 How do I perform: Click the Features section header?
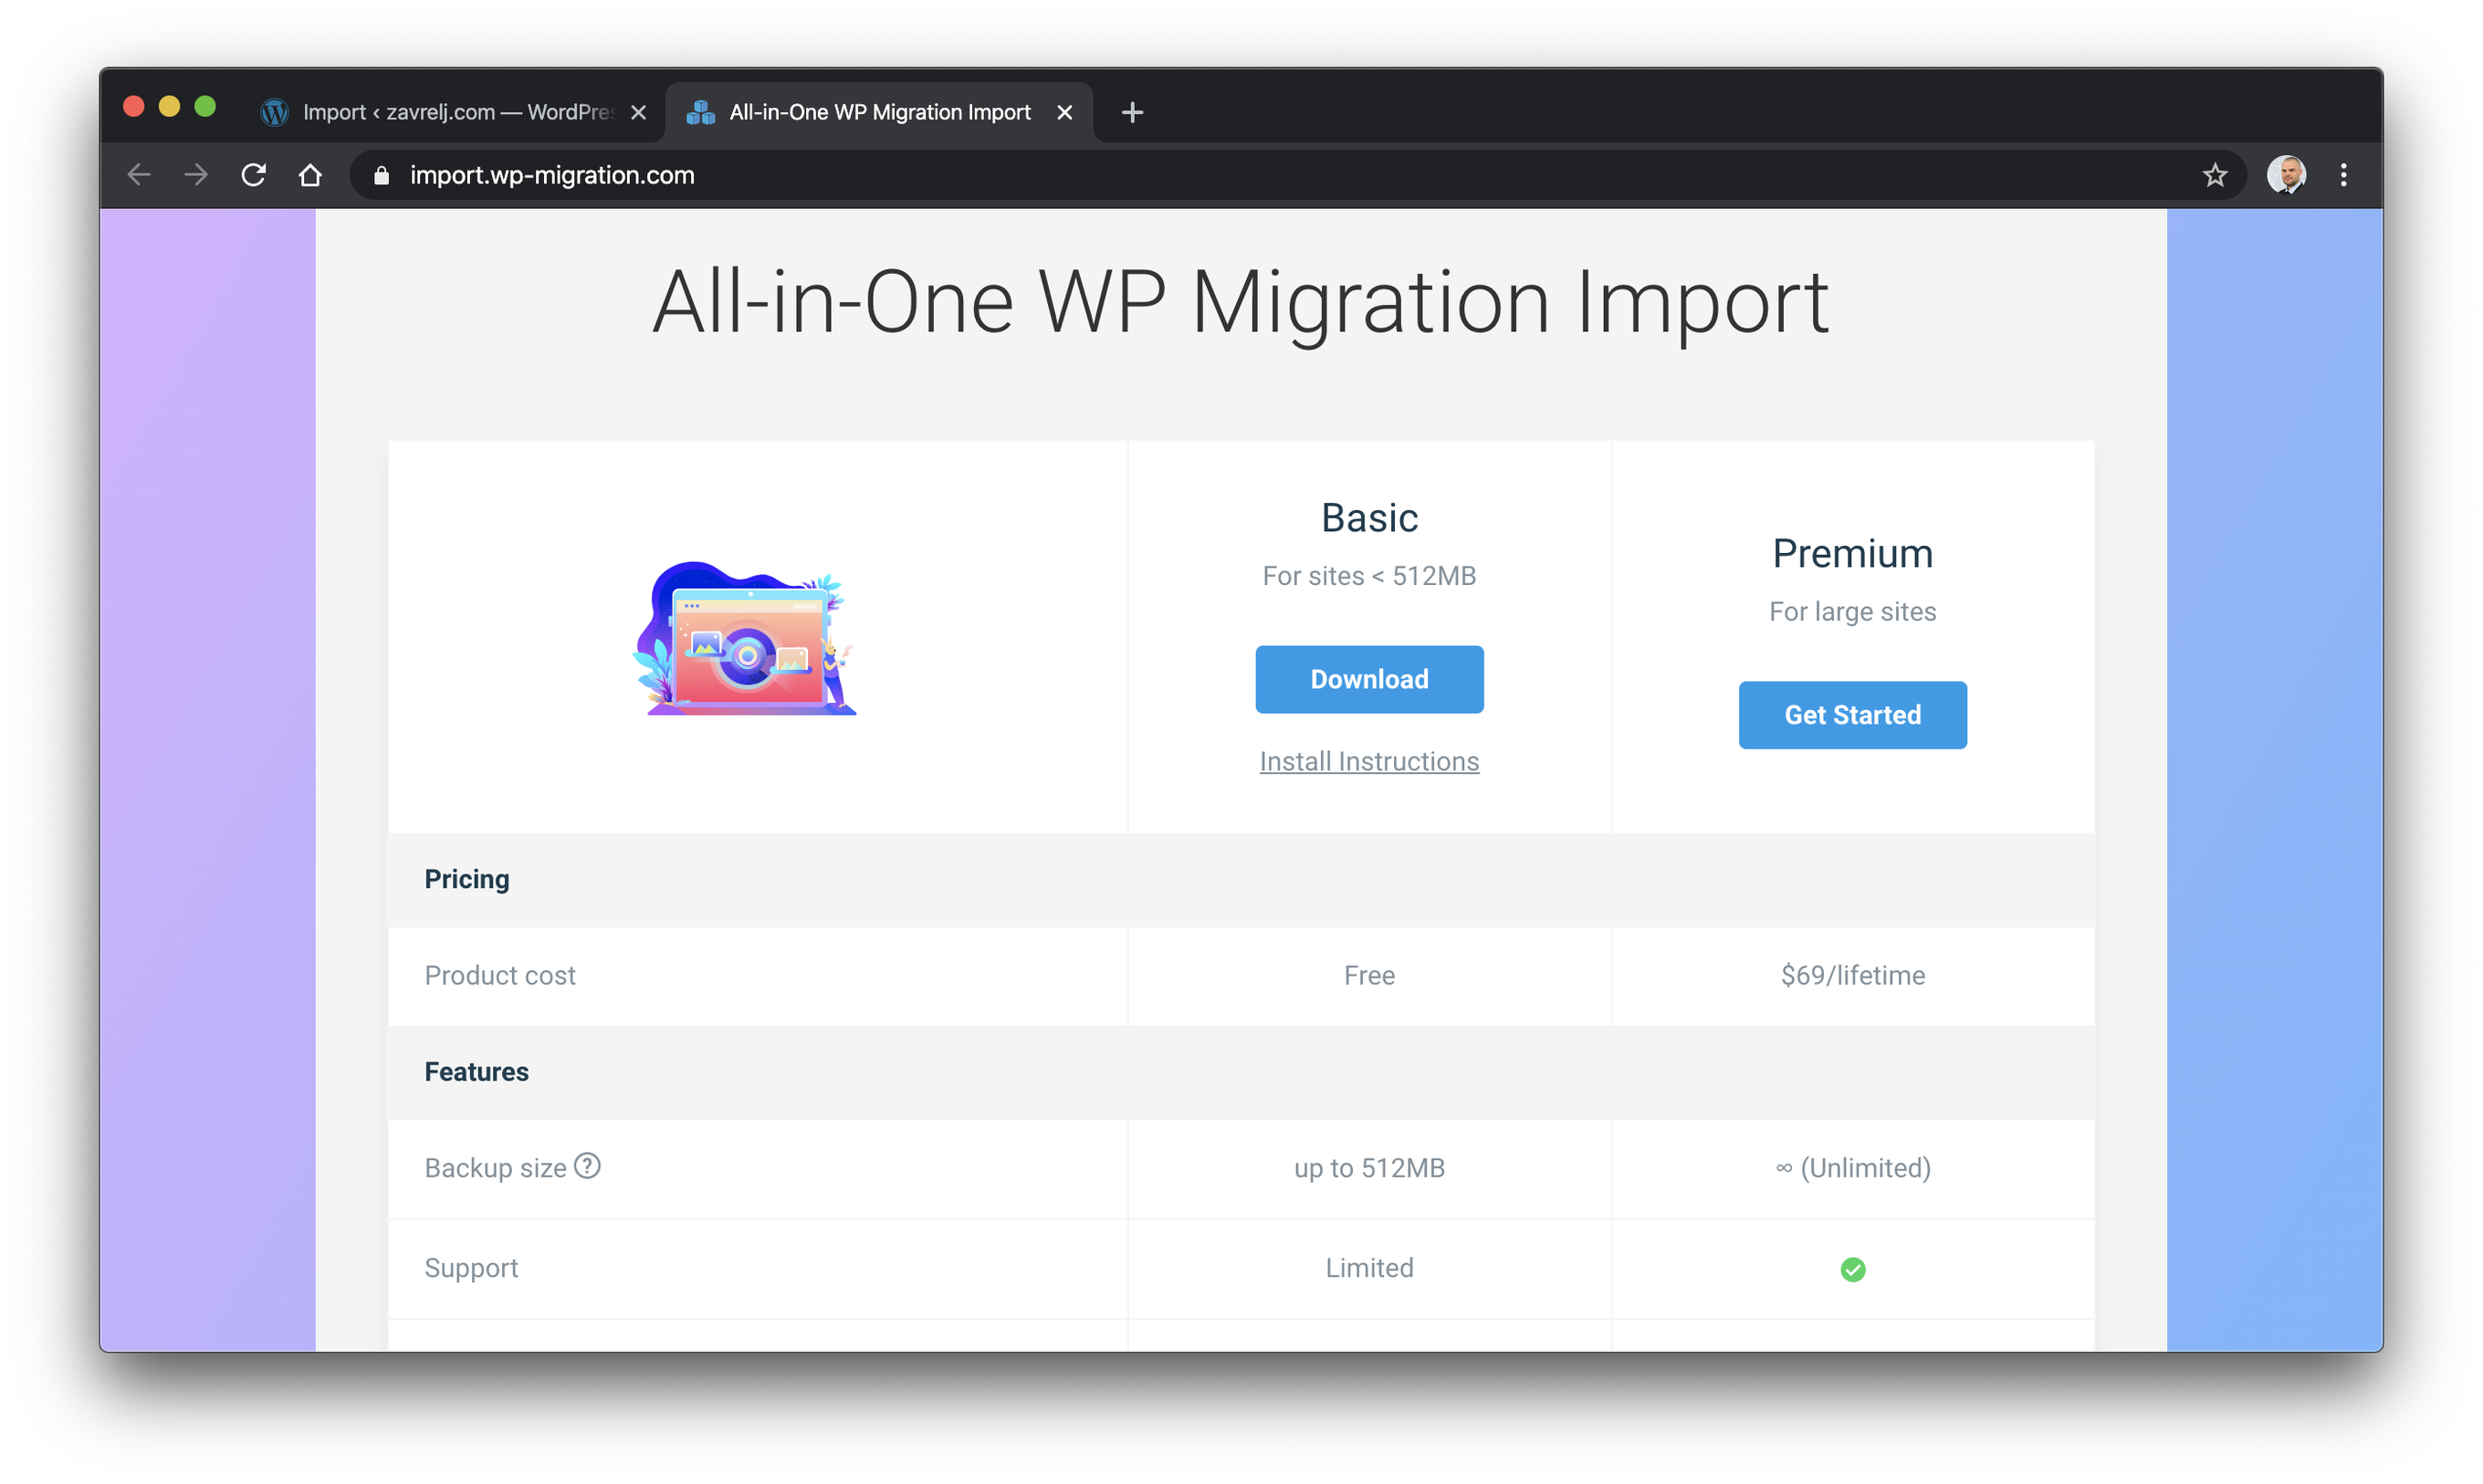tap(476, 1072)
